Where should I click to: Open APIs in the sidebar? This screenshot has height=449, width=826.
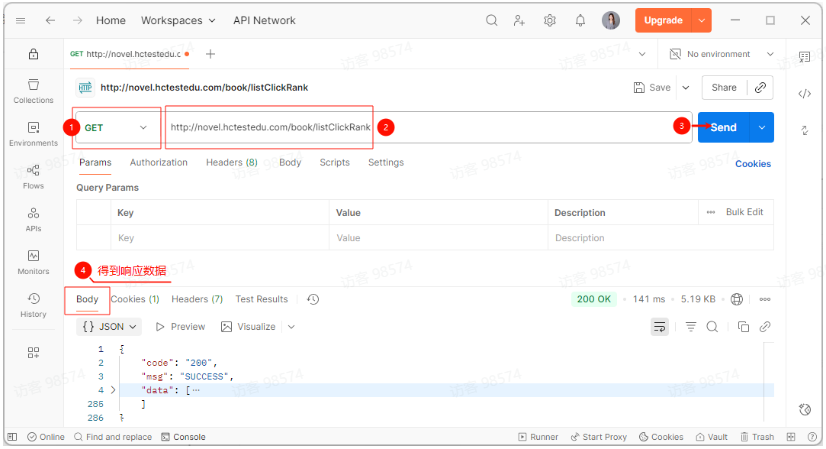33,220
